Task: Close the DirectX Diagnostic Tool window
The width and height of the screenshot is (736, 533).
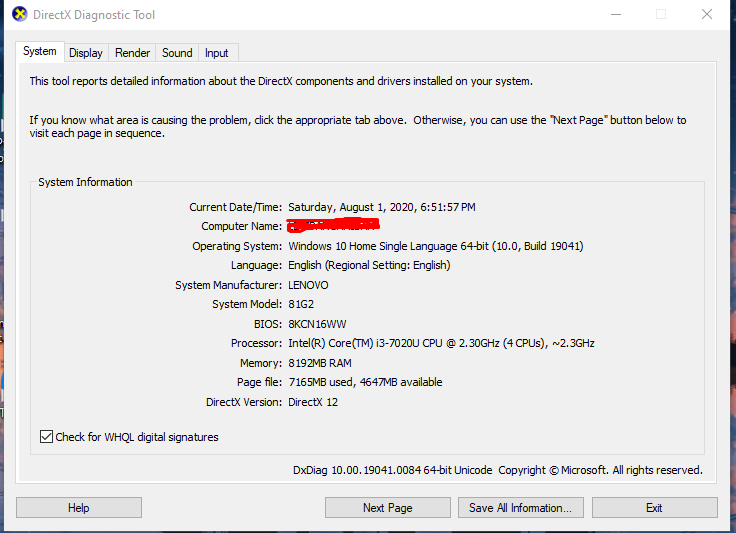Action: pos(707,15)
